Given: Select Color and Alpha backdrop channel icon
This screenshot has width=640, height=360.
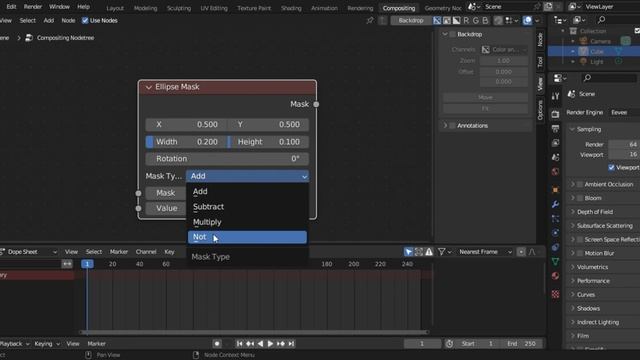Looking at the screenshot, I should pyautogui.click(x=437, y=20).
